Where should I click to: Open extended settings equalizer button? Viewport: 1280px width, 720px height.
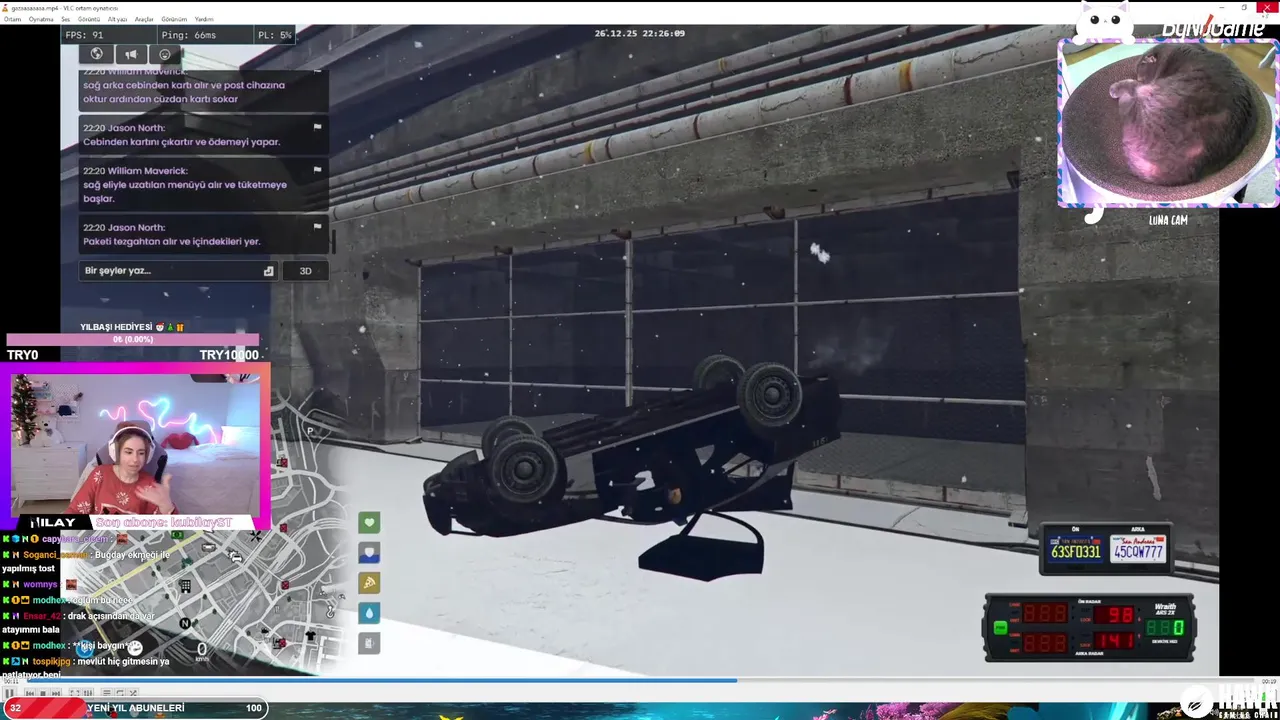[86, 693]
